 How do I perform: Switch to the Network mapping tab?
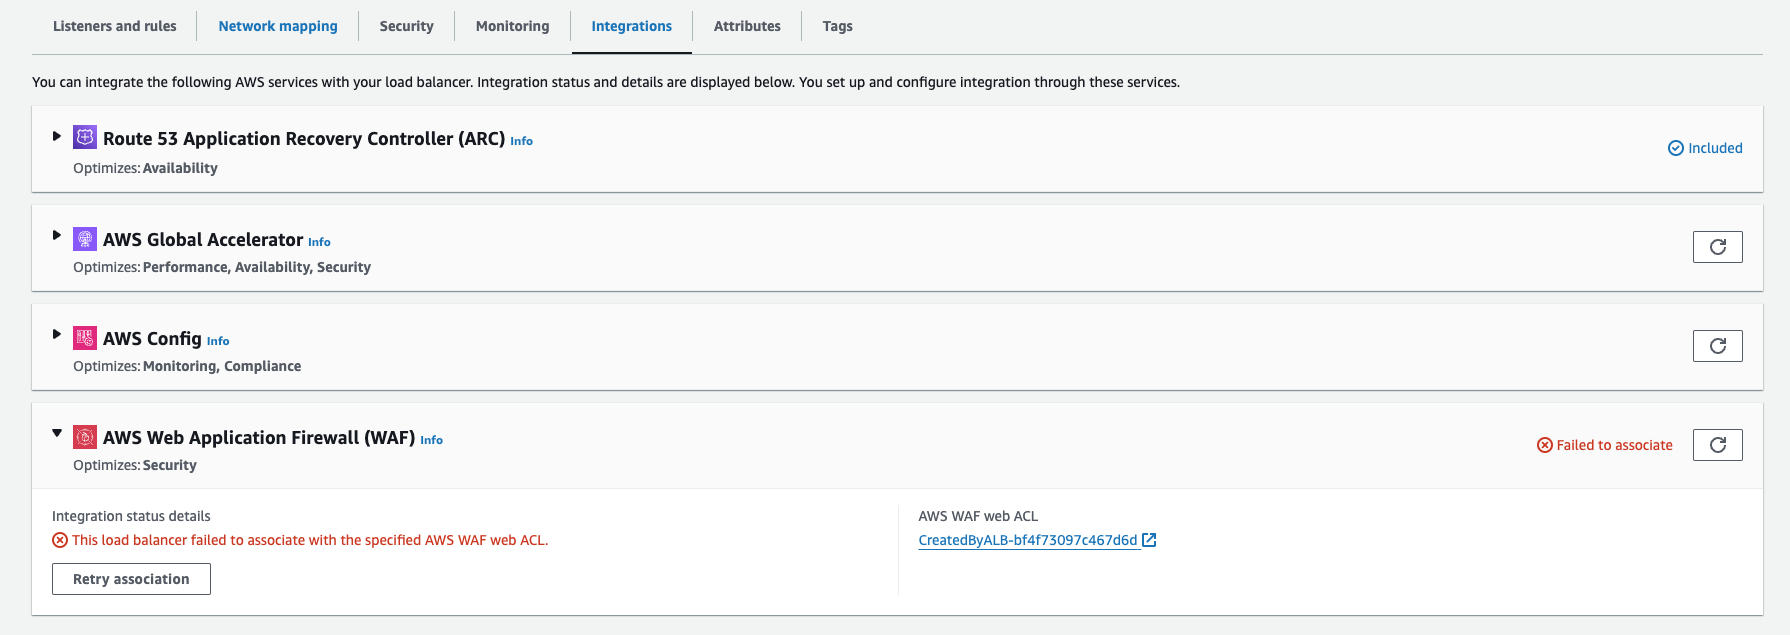(x=278, y=26)
